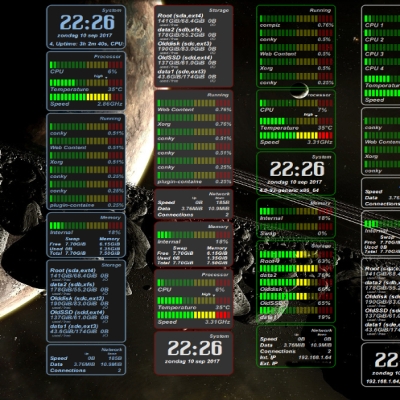Select plugin-containe row in blue Running panel
The image size is (400, 400).
[86, 202]
